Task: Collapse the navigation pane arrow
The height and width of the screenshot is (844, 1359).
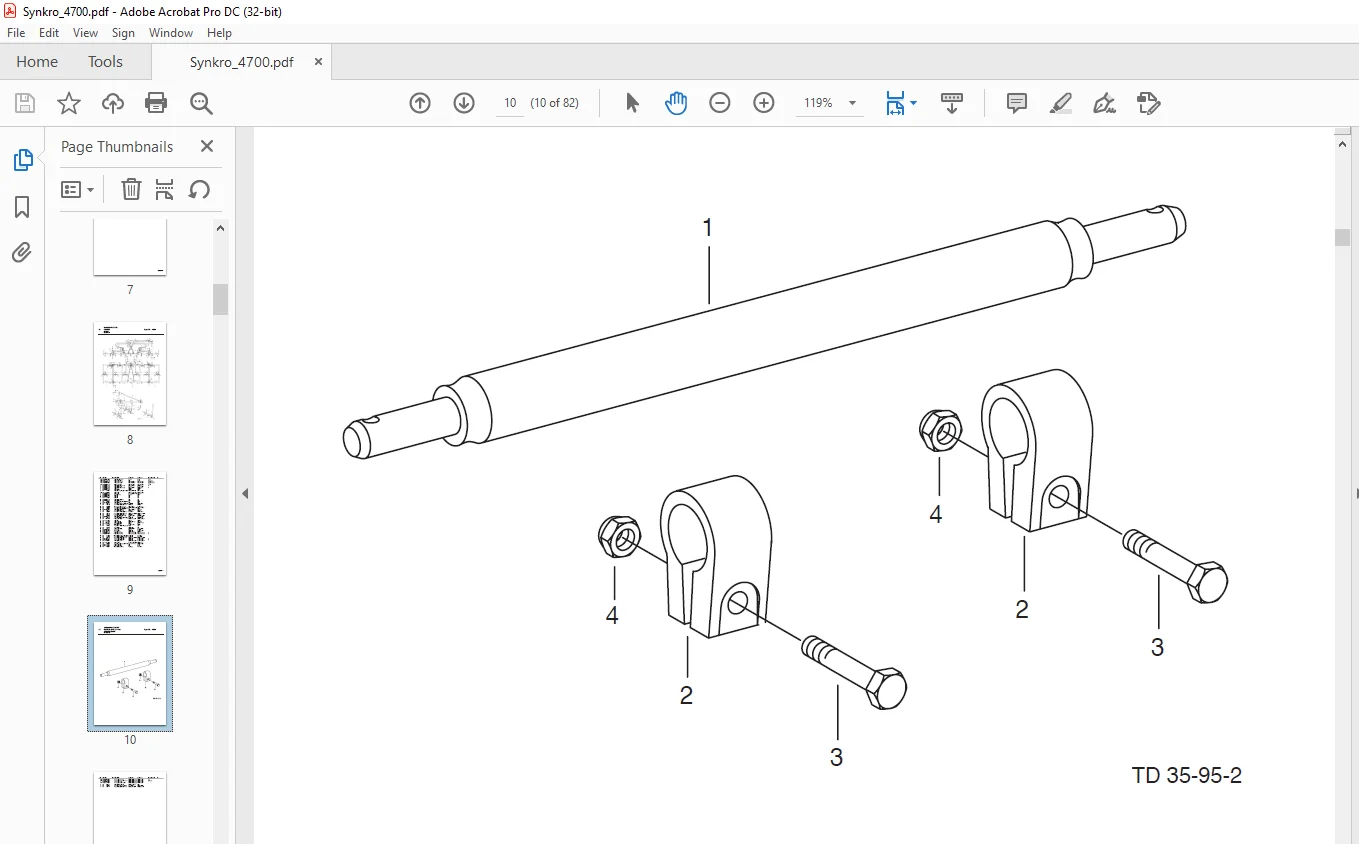Action: [245, 493]
